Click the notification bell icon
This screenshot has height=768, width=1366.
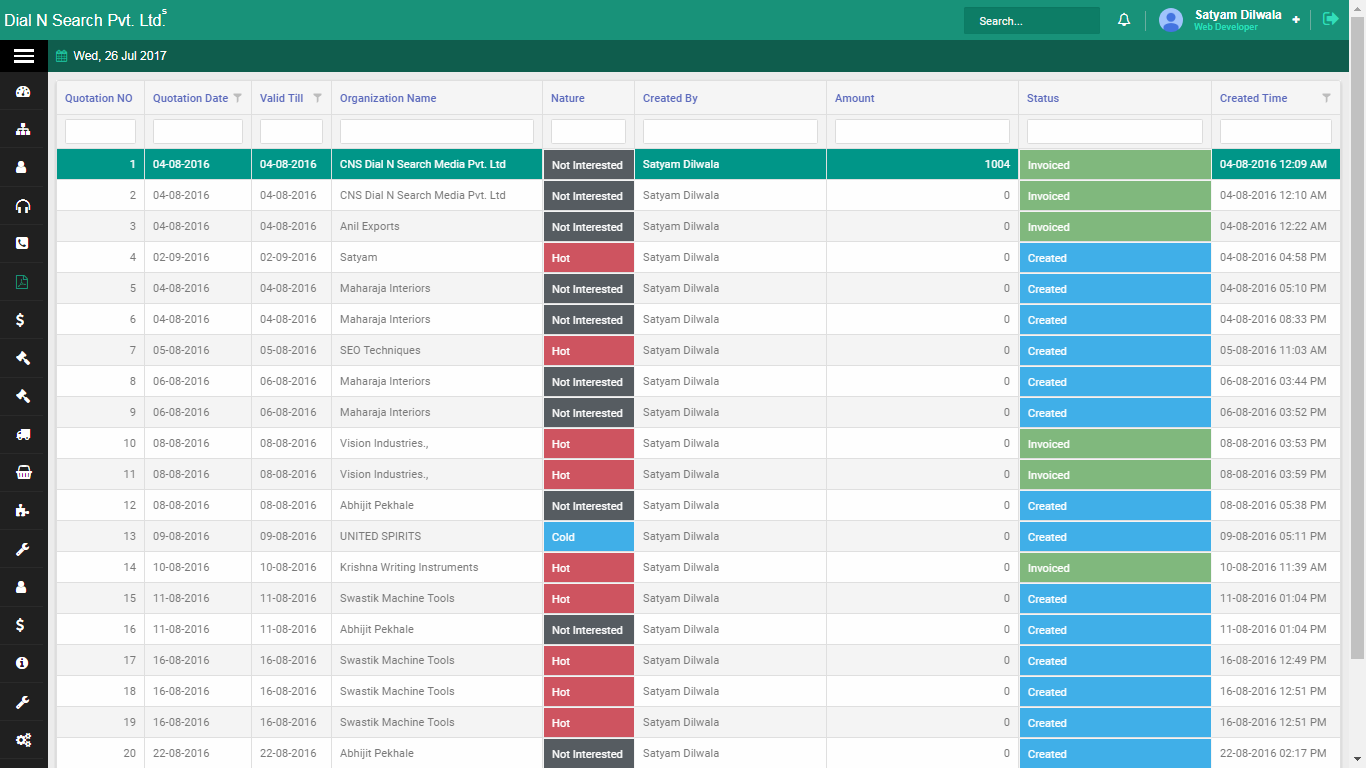1124,20
